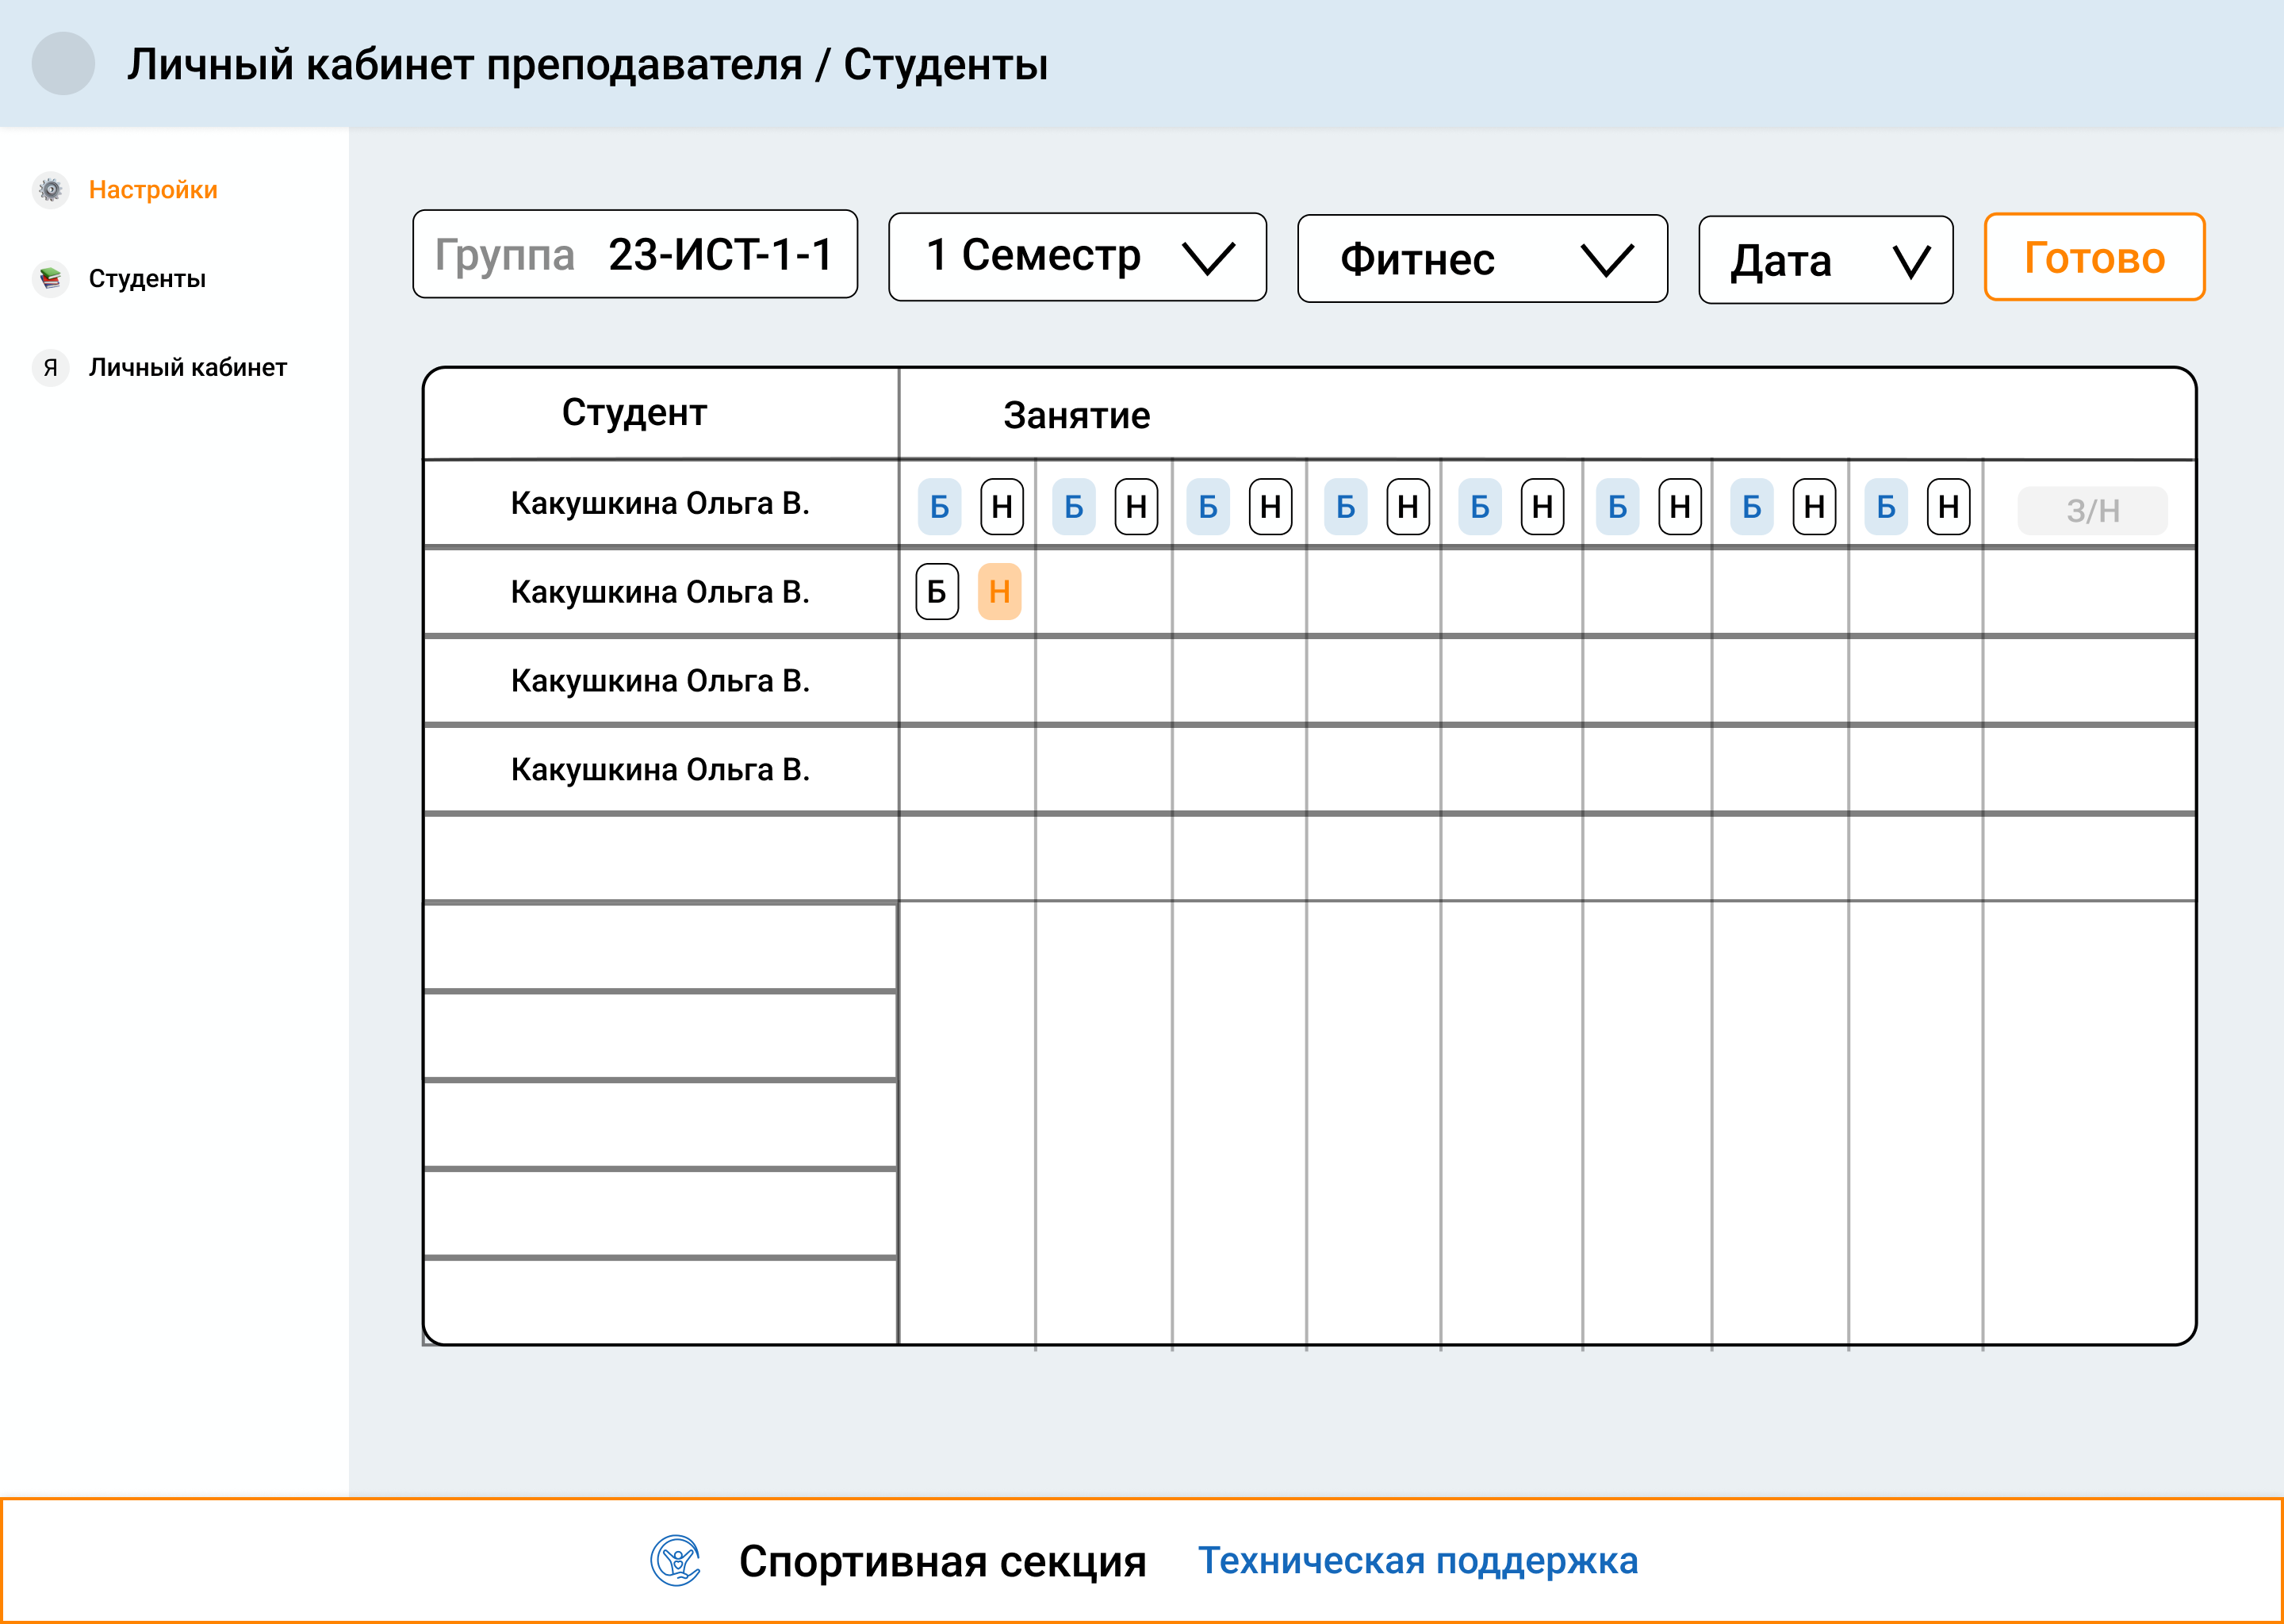Image resolution: width=2284 pixels, height=1624 pixels.
Task: Select second row Какушкина Ольга В.
Action: pos(660,592)
